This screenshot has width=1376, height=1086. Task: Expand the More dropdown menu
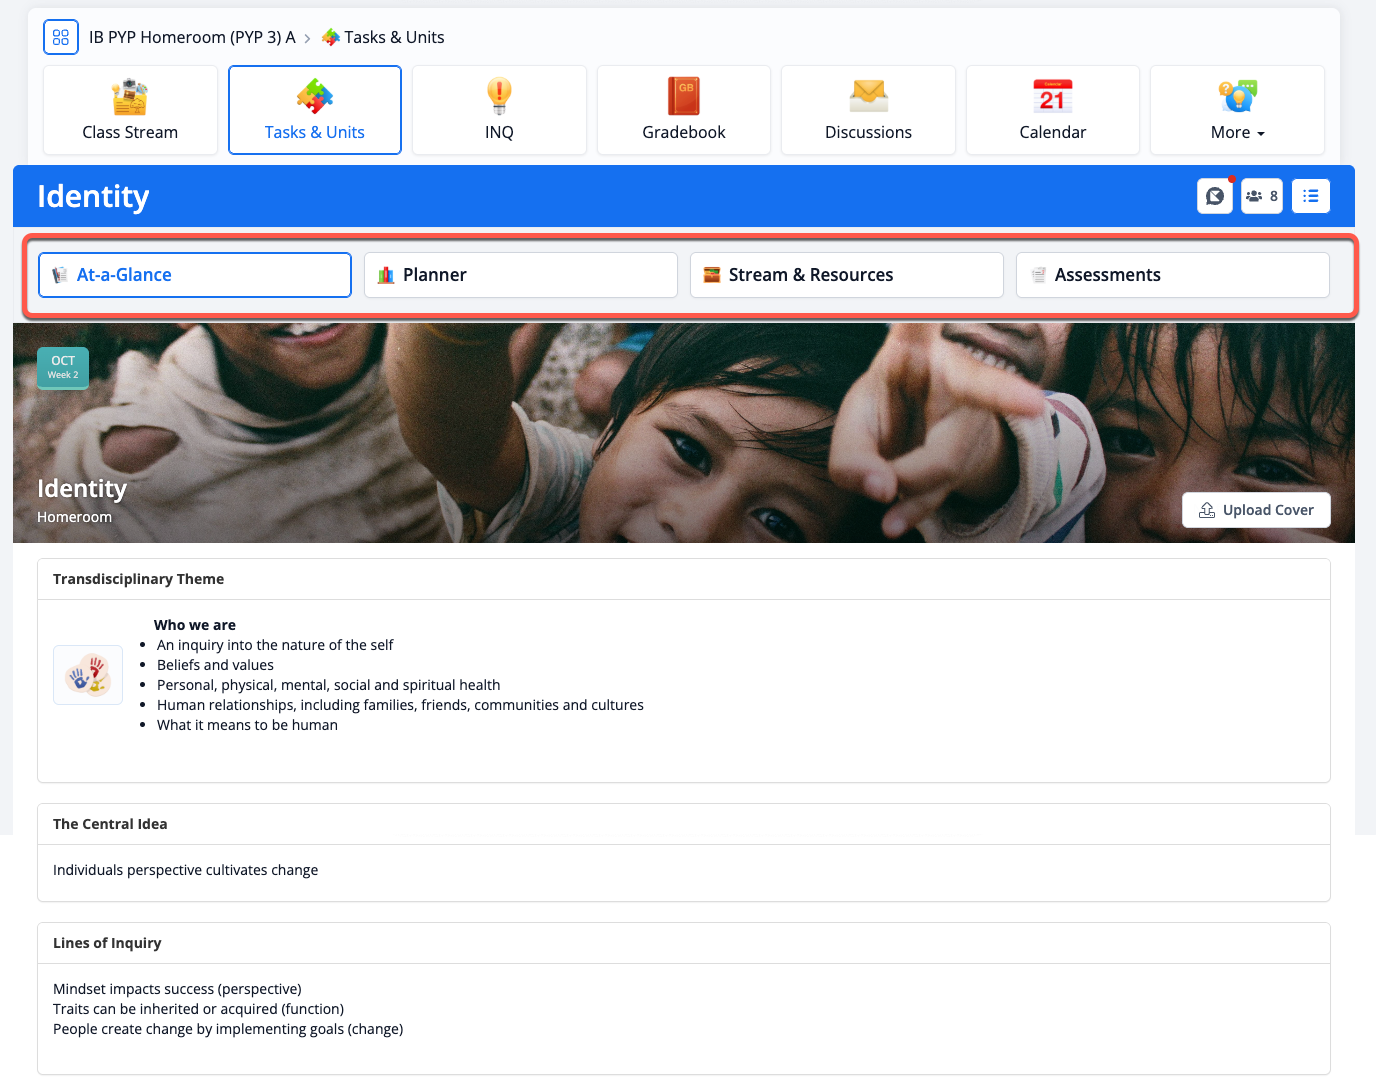point(1237,110)
